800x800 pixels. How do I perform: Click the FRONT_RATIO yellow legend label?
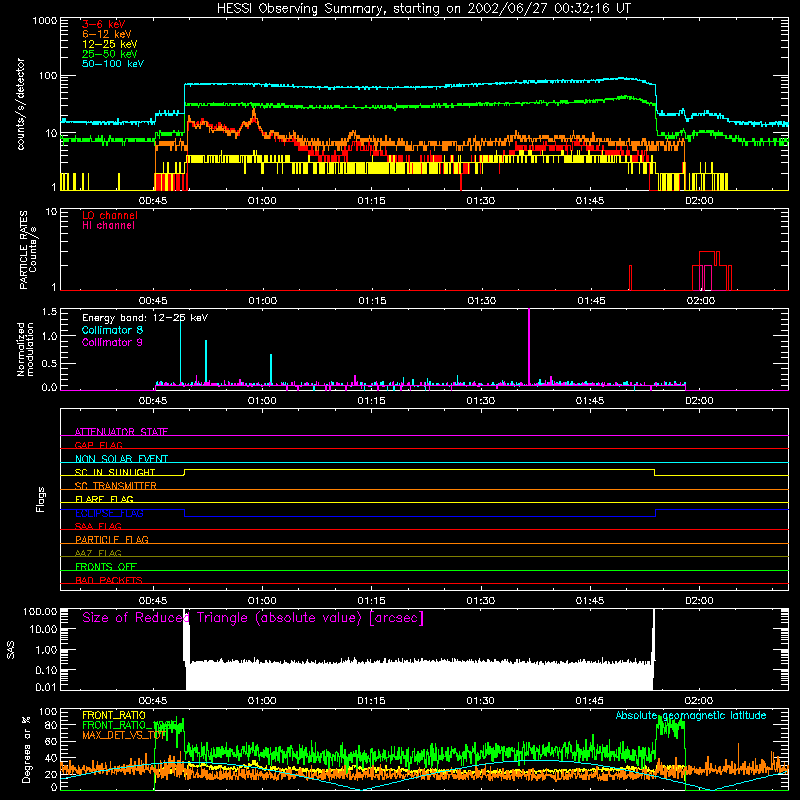(x=114, y=715)
